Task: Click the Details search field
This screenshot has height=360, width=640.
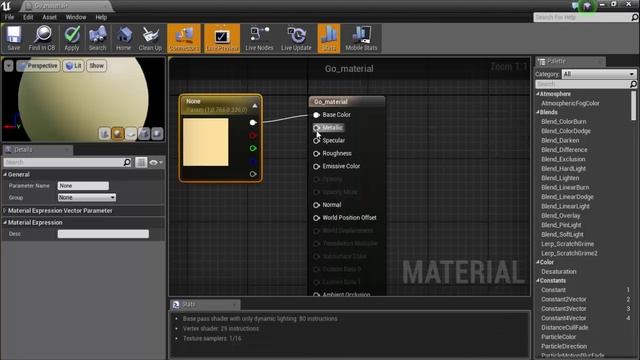Action: (x=67, y=162)
